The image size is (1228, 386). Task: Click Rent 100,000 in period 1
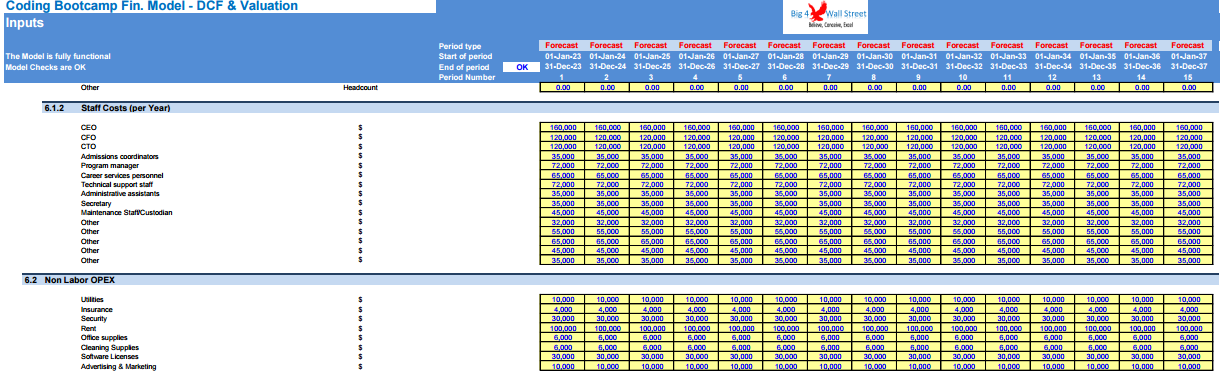[x=562, y=329]
